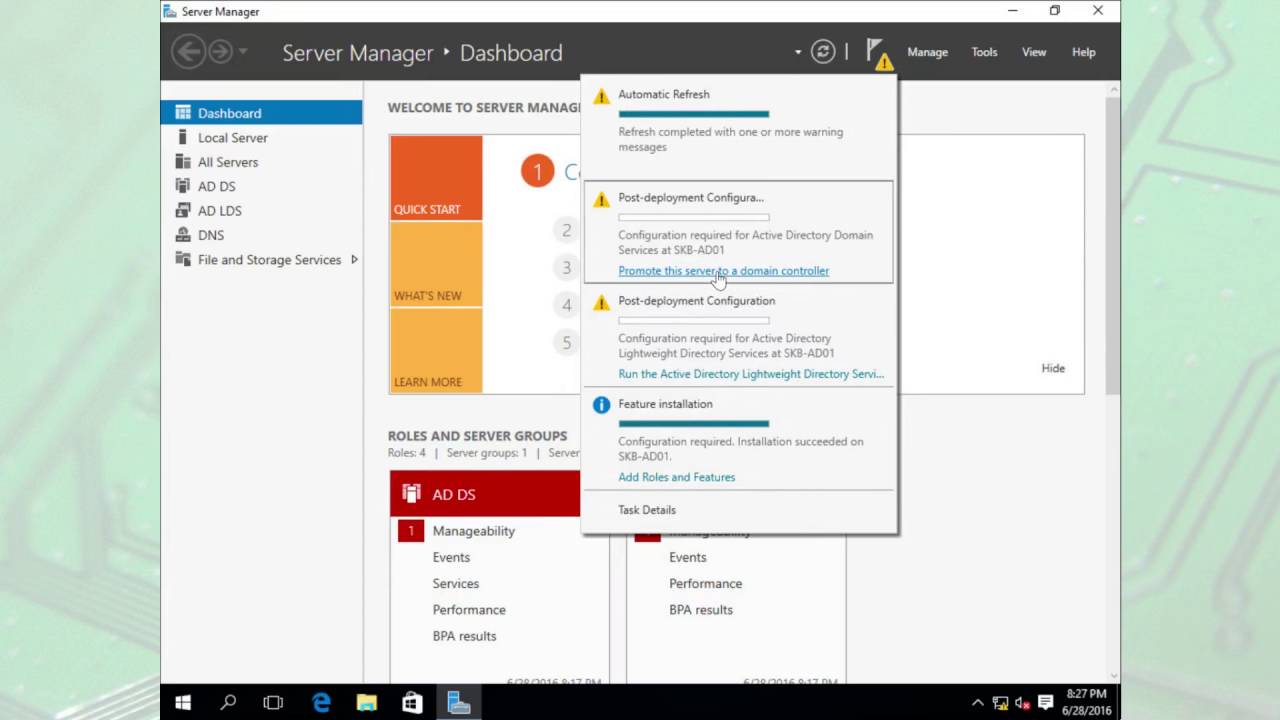
Task: Hide the welcome tile
Action: (x=1053, y=368)
